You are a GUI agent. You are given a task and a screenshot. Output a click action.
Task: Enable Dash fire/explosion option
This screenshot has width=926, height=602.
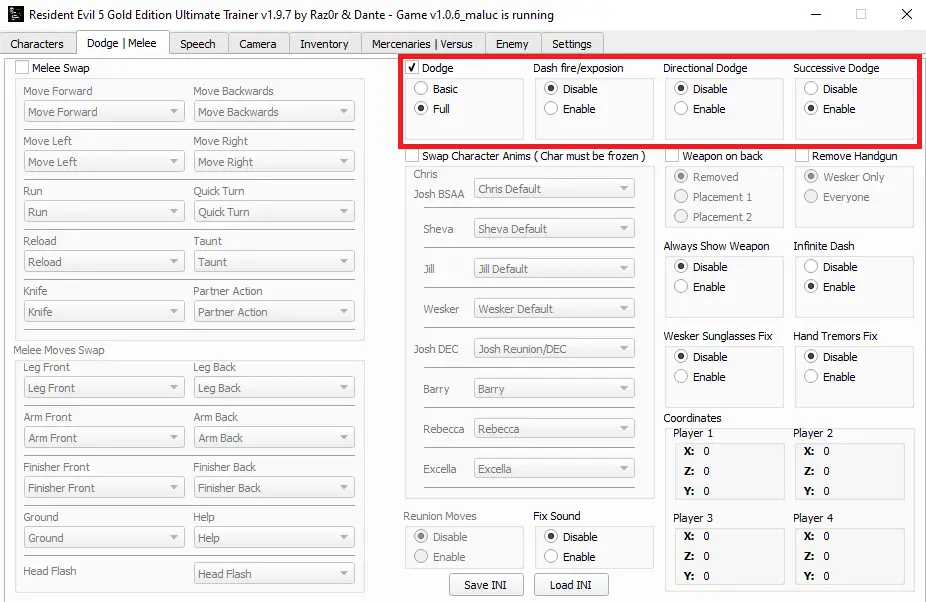[551, 109]
